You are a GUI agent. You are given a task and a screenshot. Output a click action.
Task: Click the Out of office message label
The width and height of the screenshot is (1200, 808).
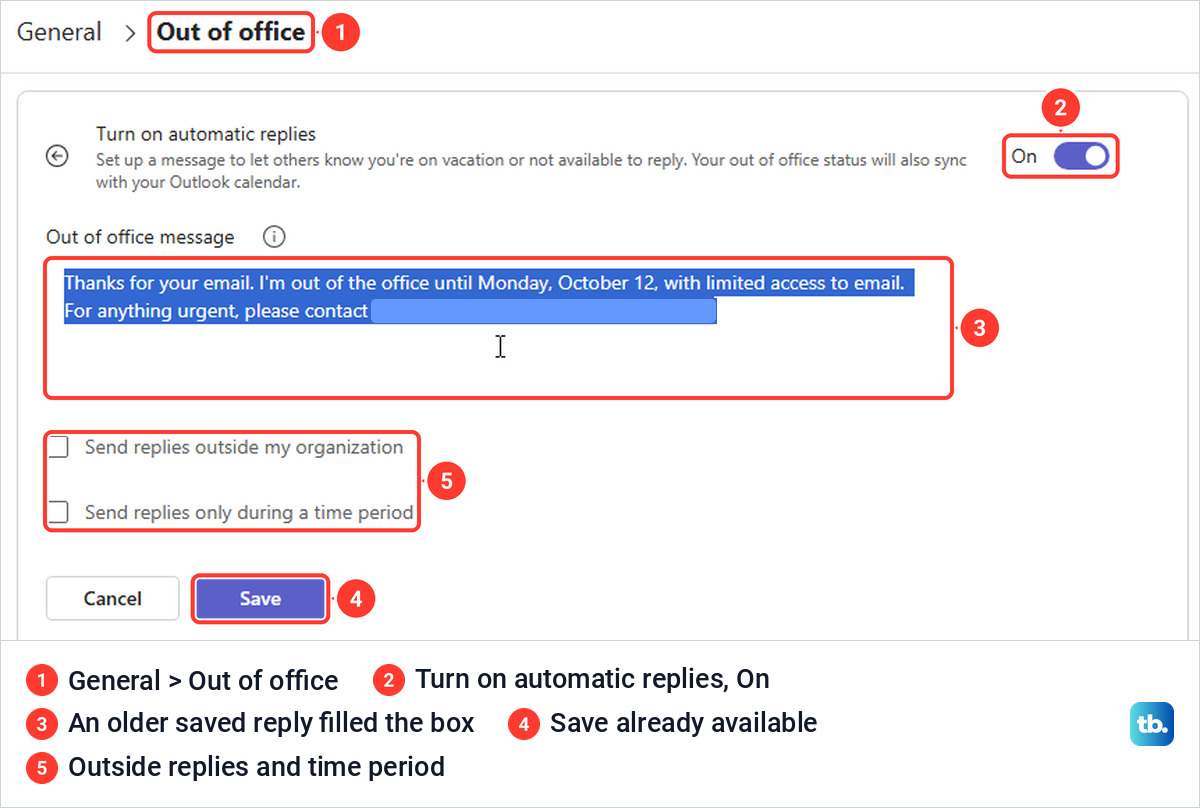coord(140,237)
